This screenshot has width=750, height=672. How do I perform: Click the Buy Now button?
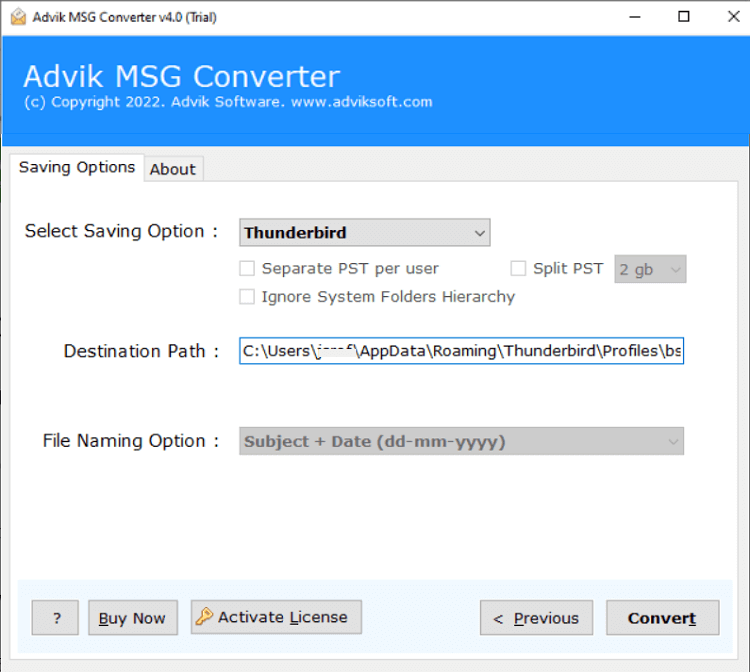[132, 618]
